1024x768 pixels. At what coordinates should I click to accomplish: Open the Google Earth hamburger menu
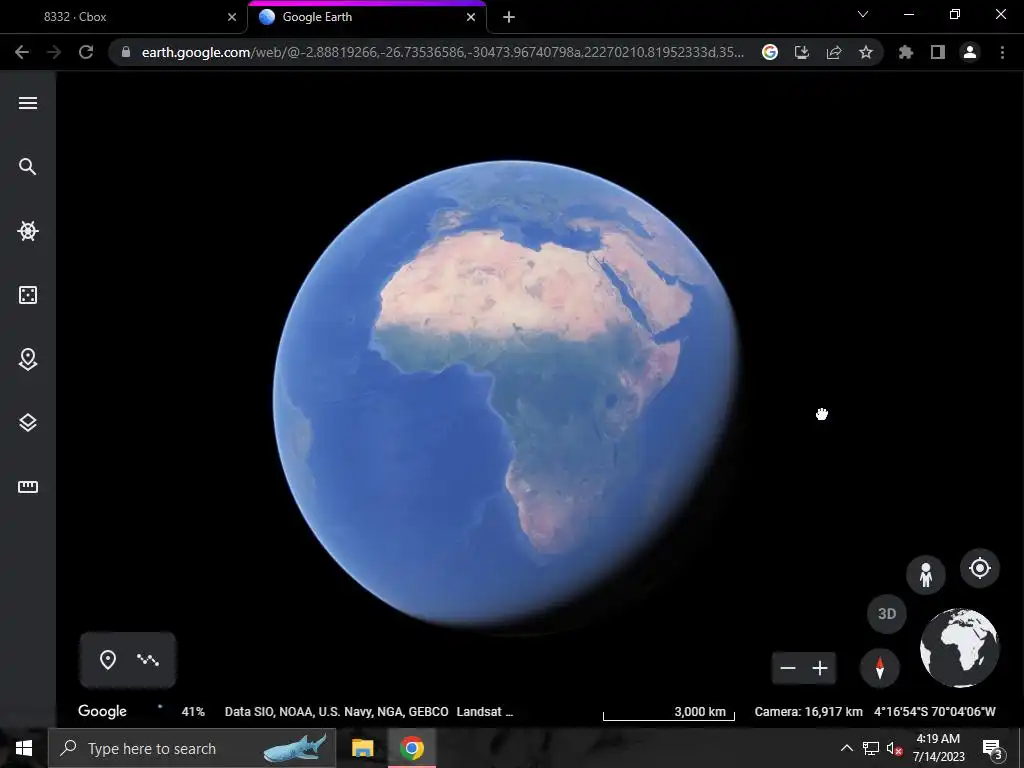pyautogui.click(x=27, y=103)
